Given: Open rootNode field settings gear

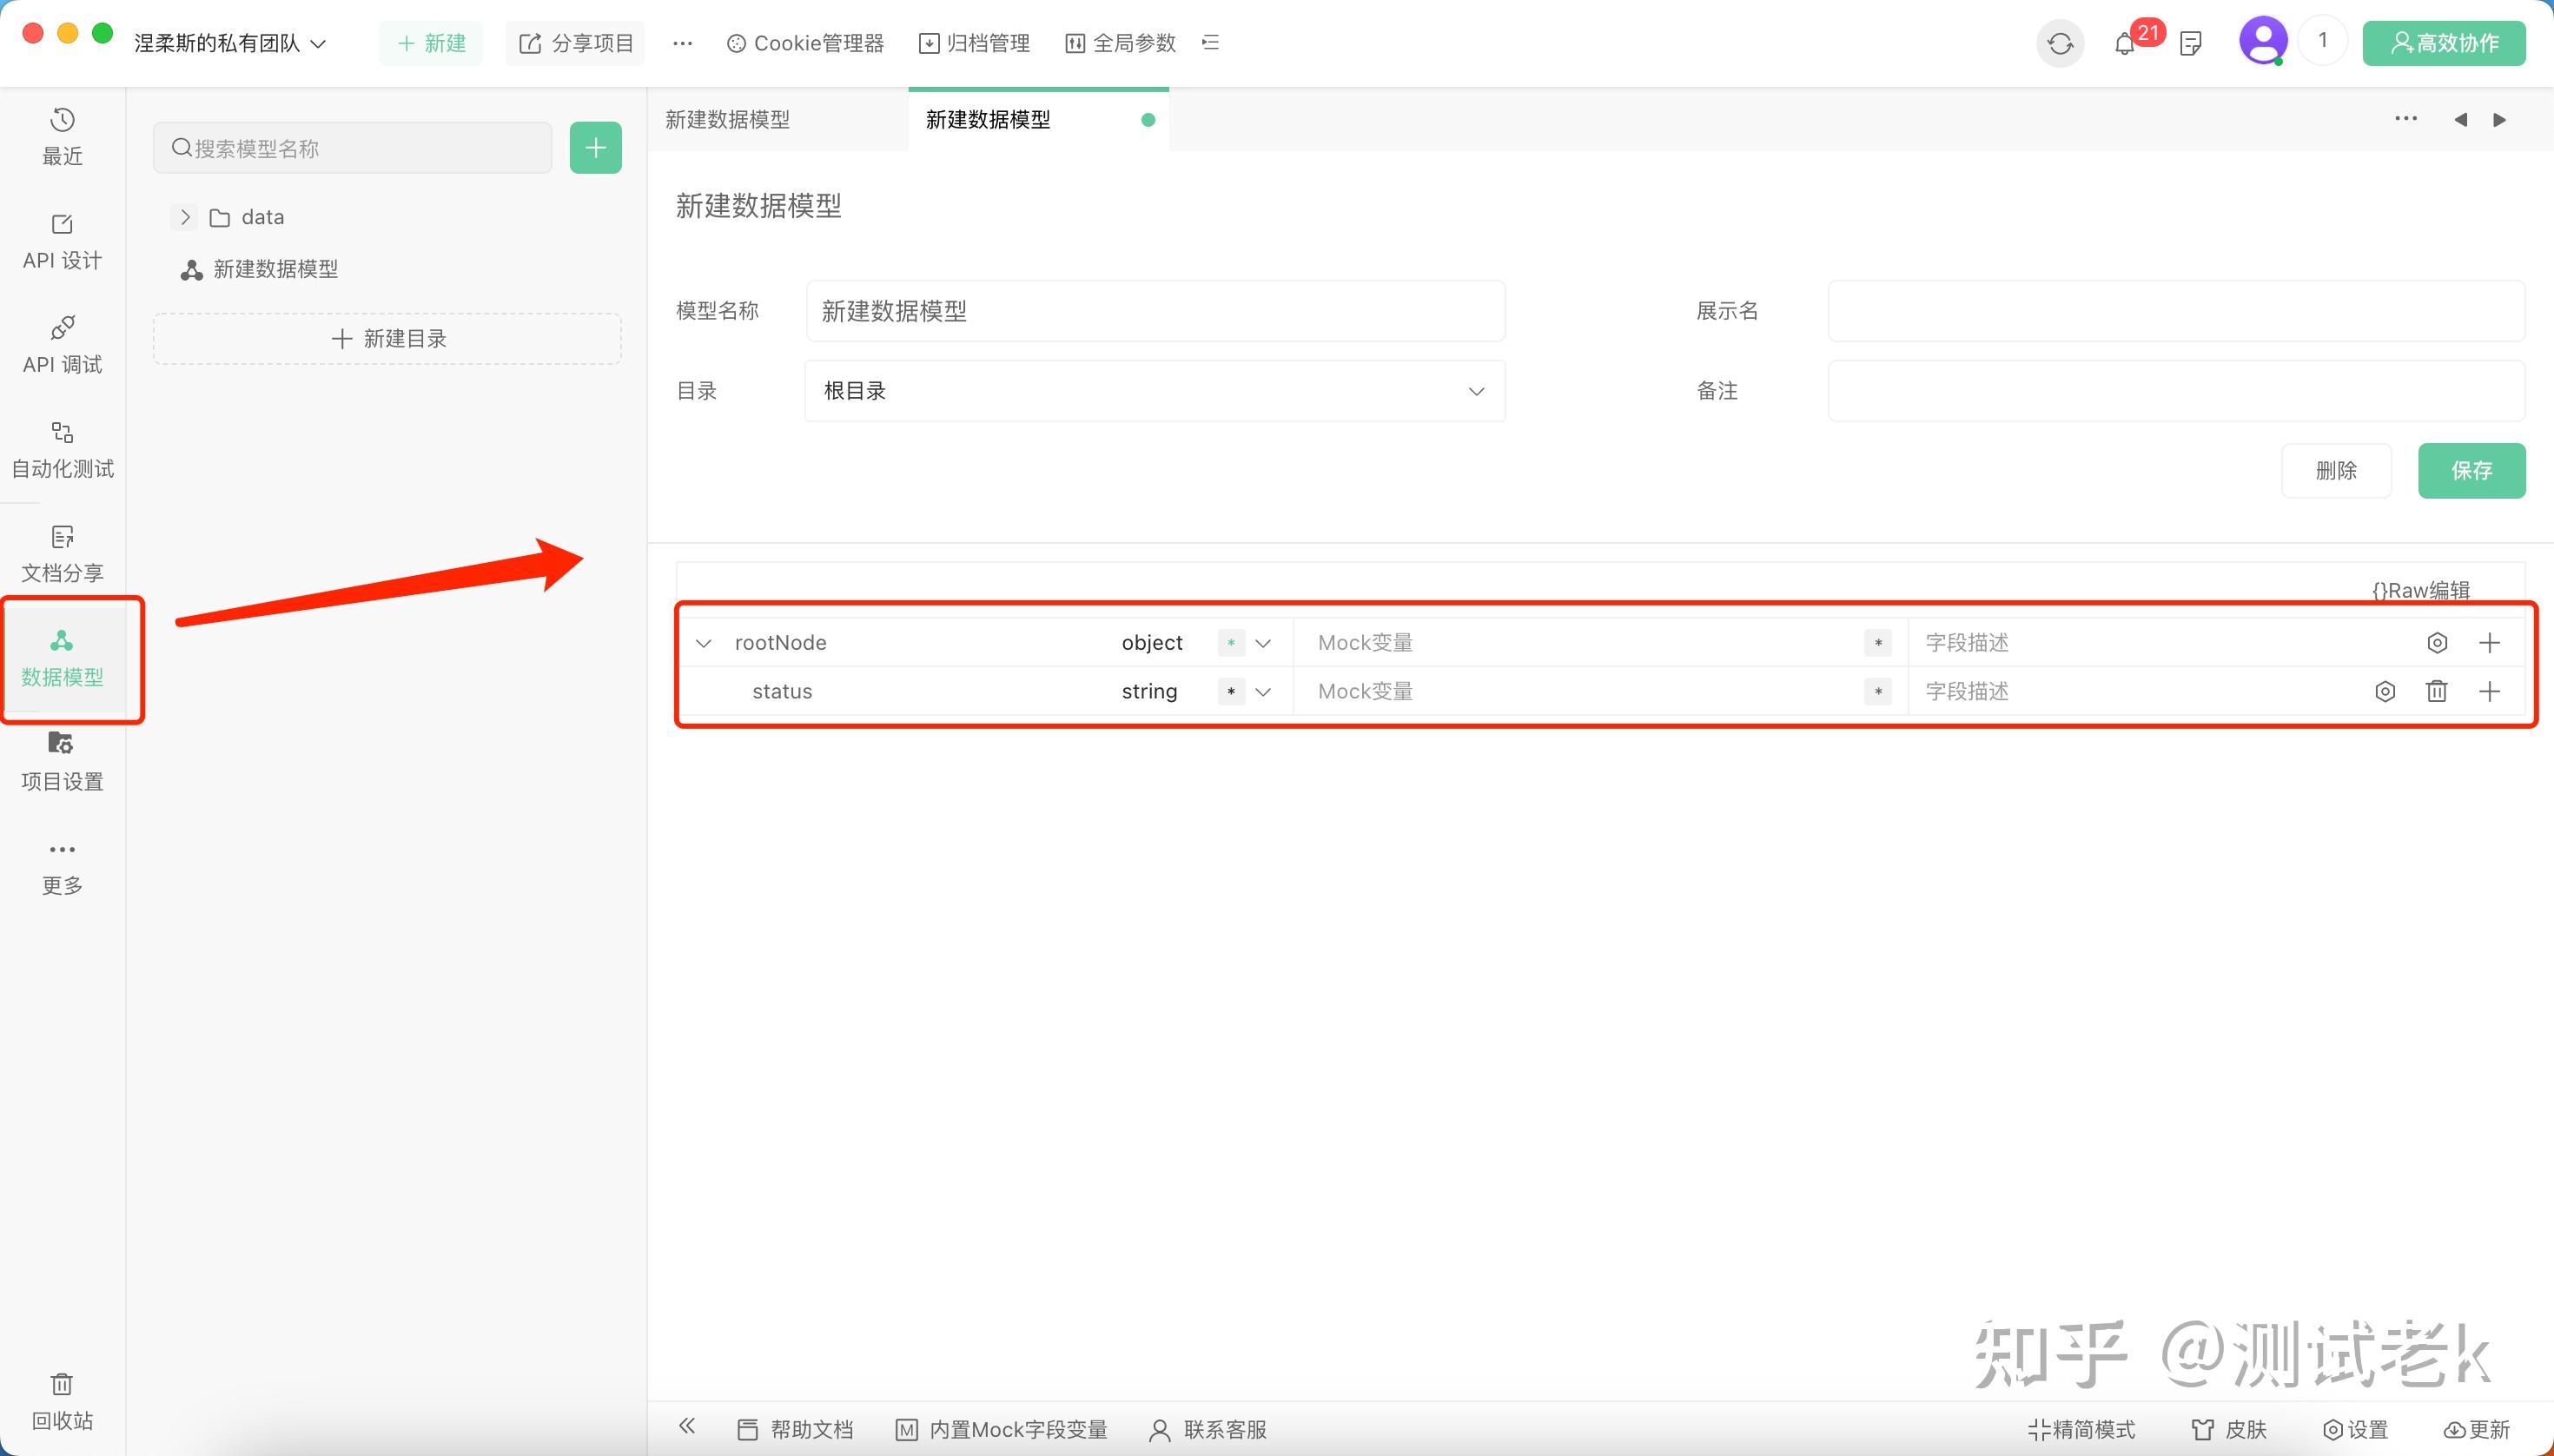Looking at the screenshot, I should click(2438, 643).
